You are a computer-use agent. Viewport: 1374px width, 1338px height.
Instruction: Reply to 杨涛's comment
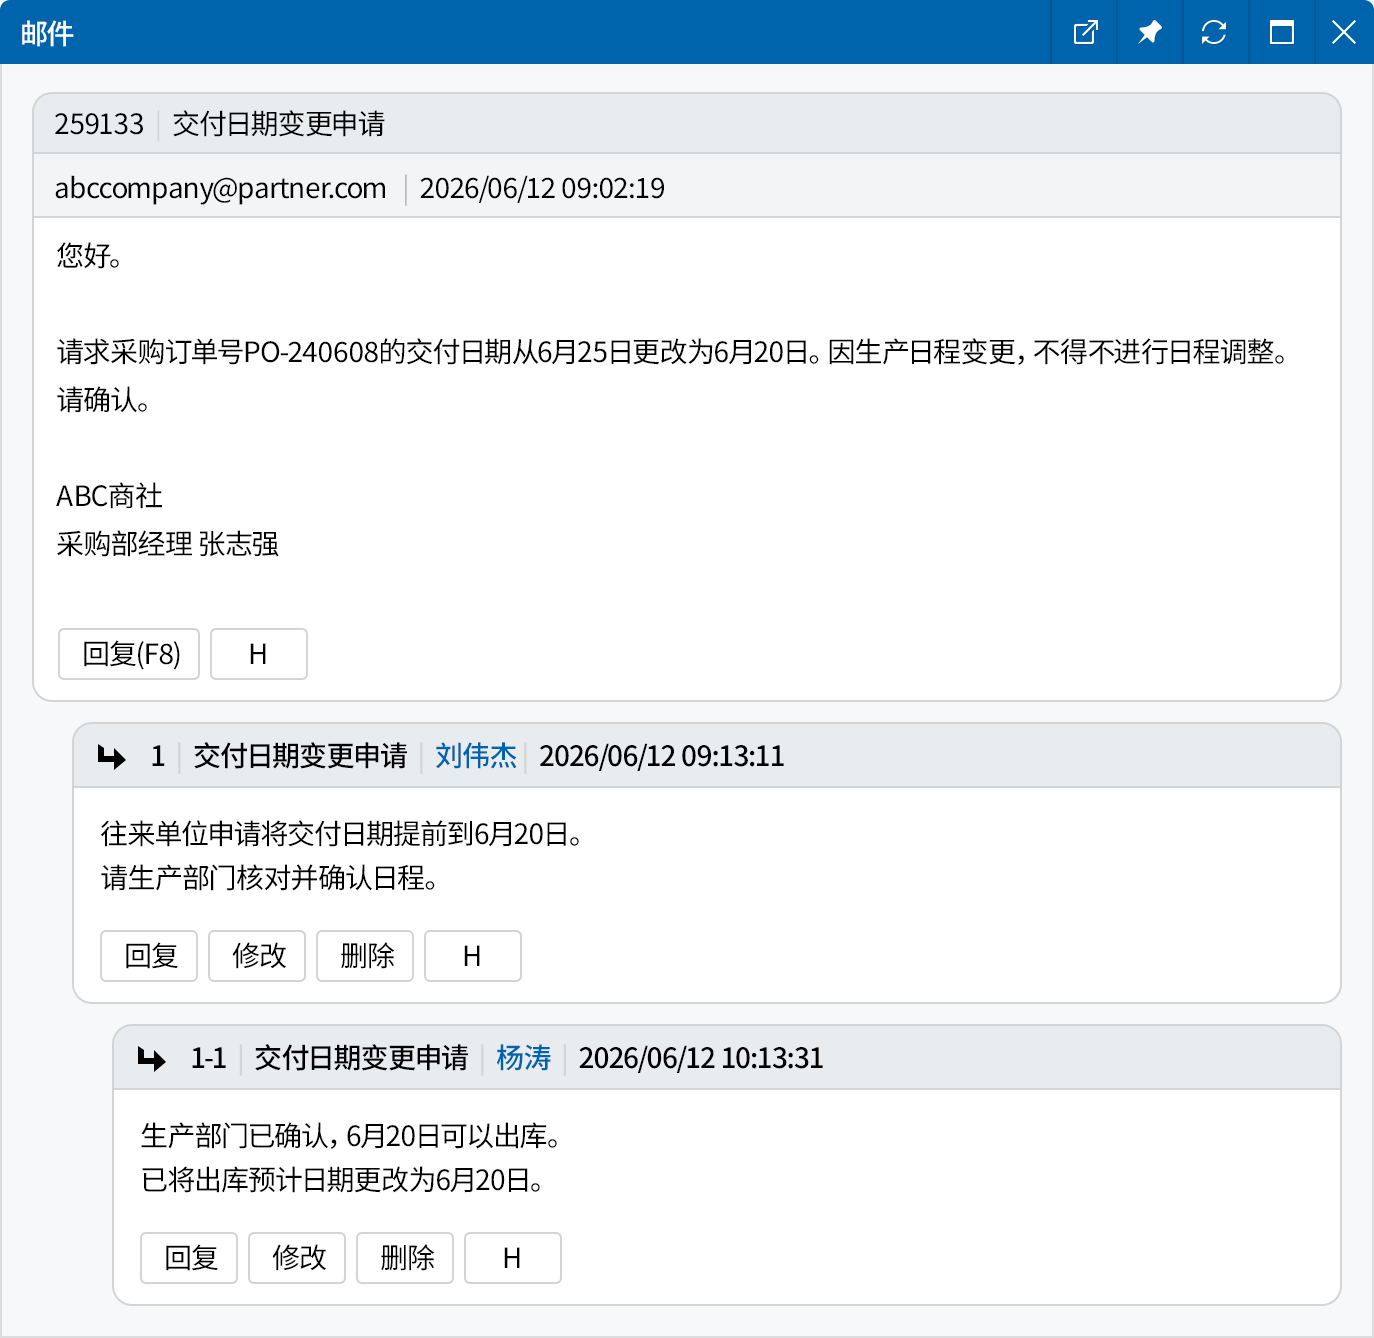coord(189,1258)
